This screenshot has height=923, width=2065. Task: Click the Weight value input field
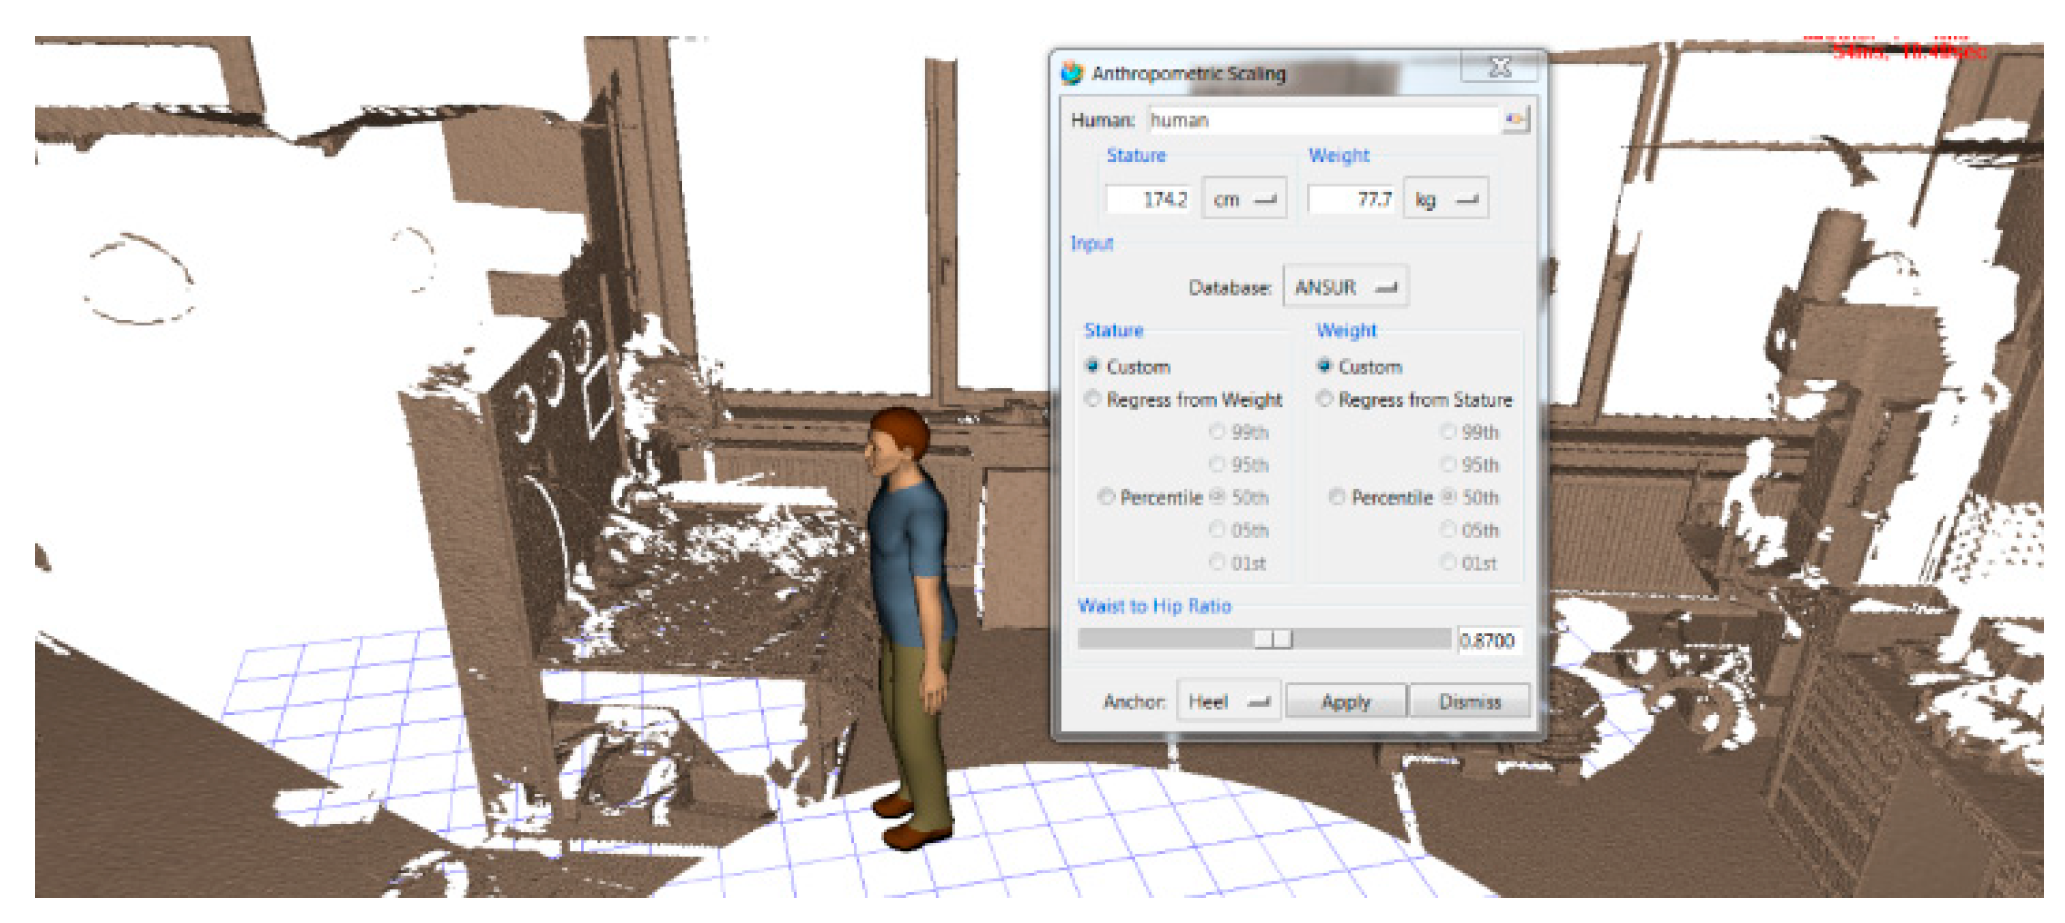pyautogui.click(x=1352, y=200)
